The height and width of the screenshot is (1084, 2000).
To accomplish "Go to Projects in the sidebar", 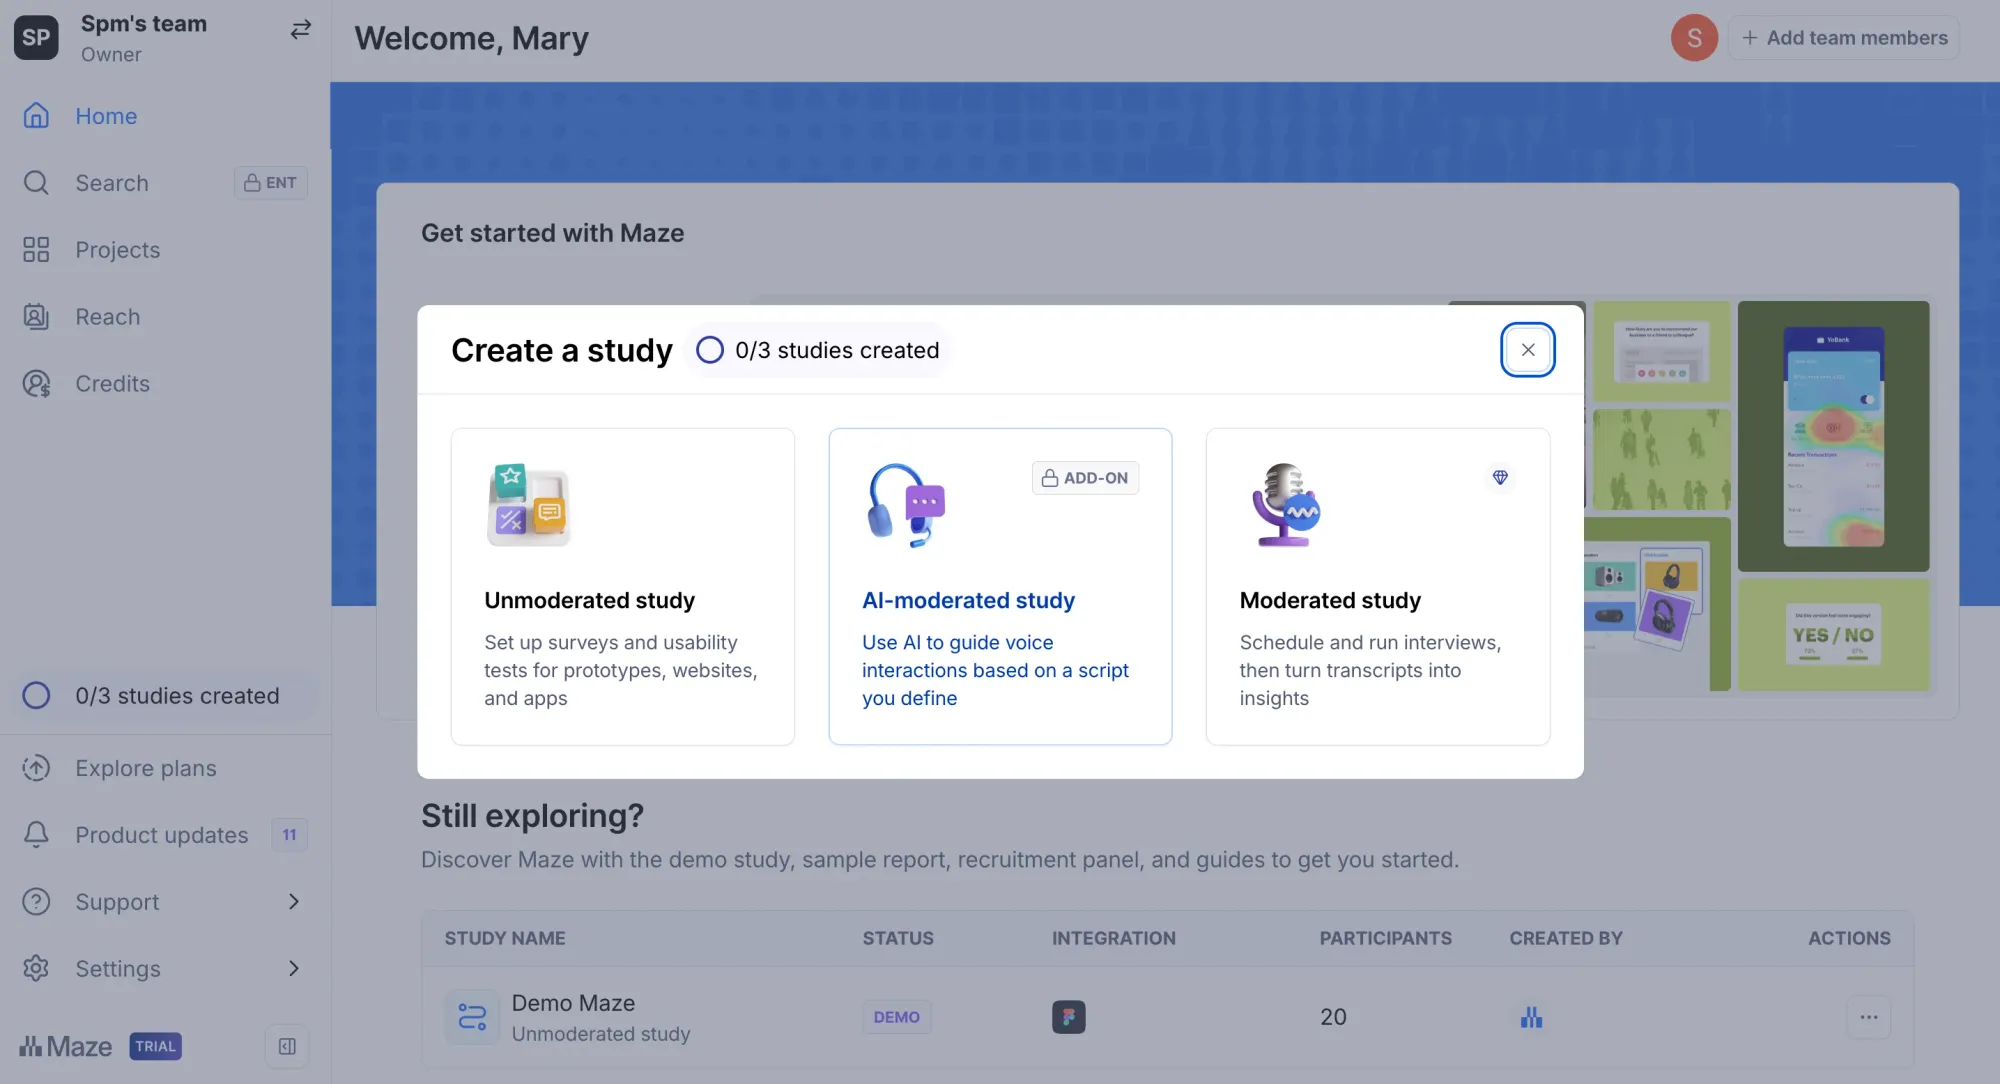I will click(165, 250).
